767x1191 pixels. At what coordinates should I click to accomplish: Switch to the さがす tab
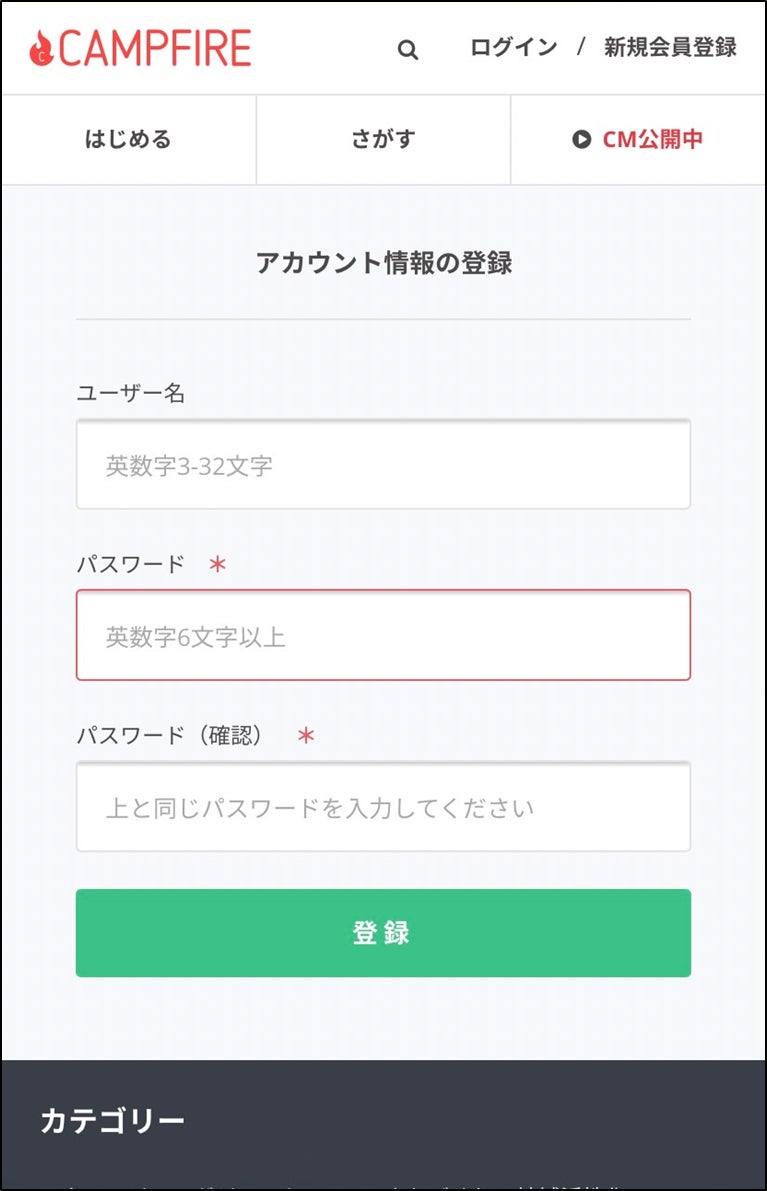coord(383,139)
